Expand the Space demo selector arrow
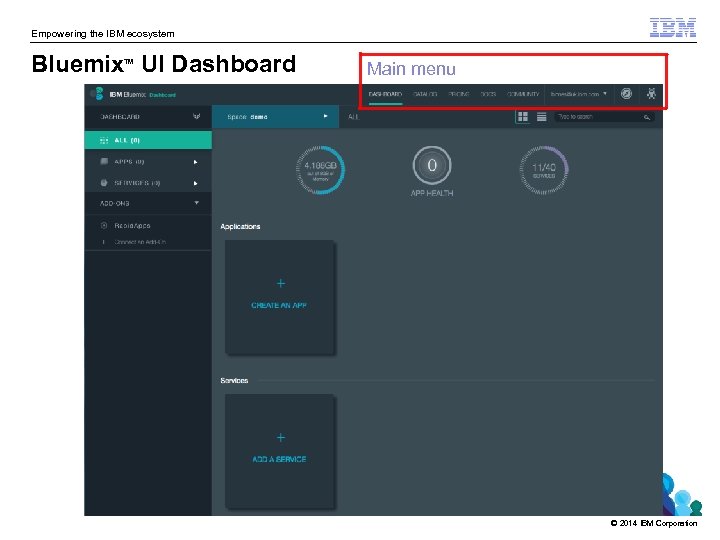The image size is (720, 540). pos(326,116)
